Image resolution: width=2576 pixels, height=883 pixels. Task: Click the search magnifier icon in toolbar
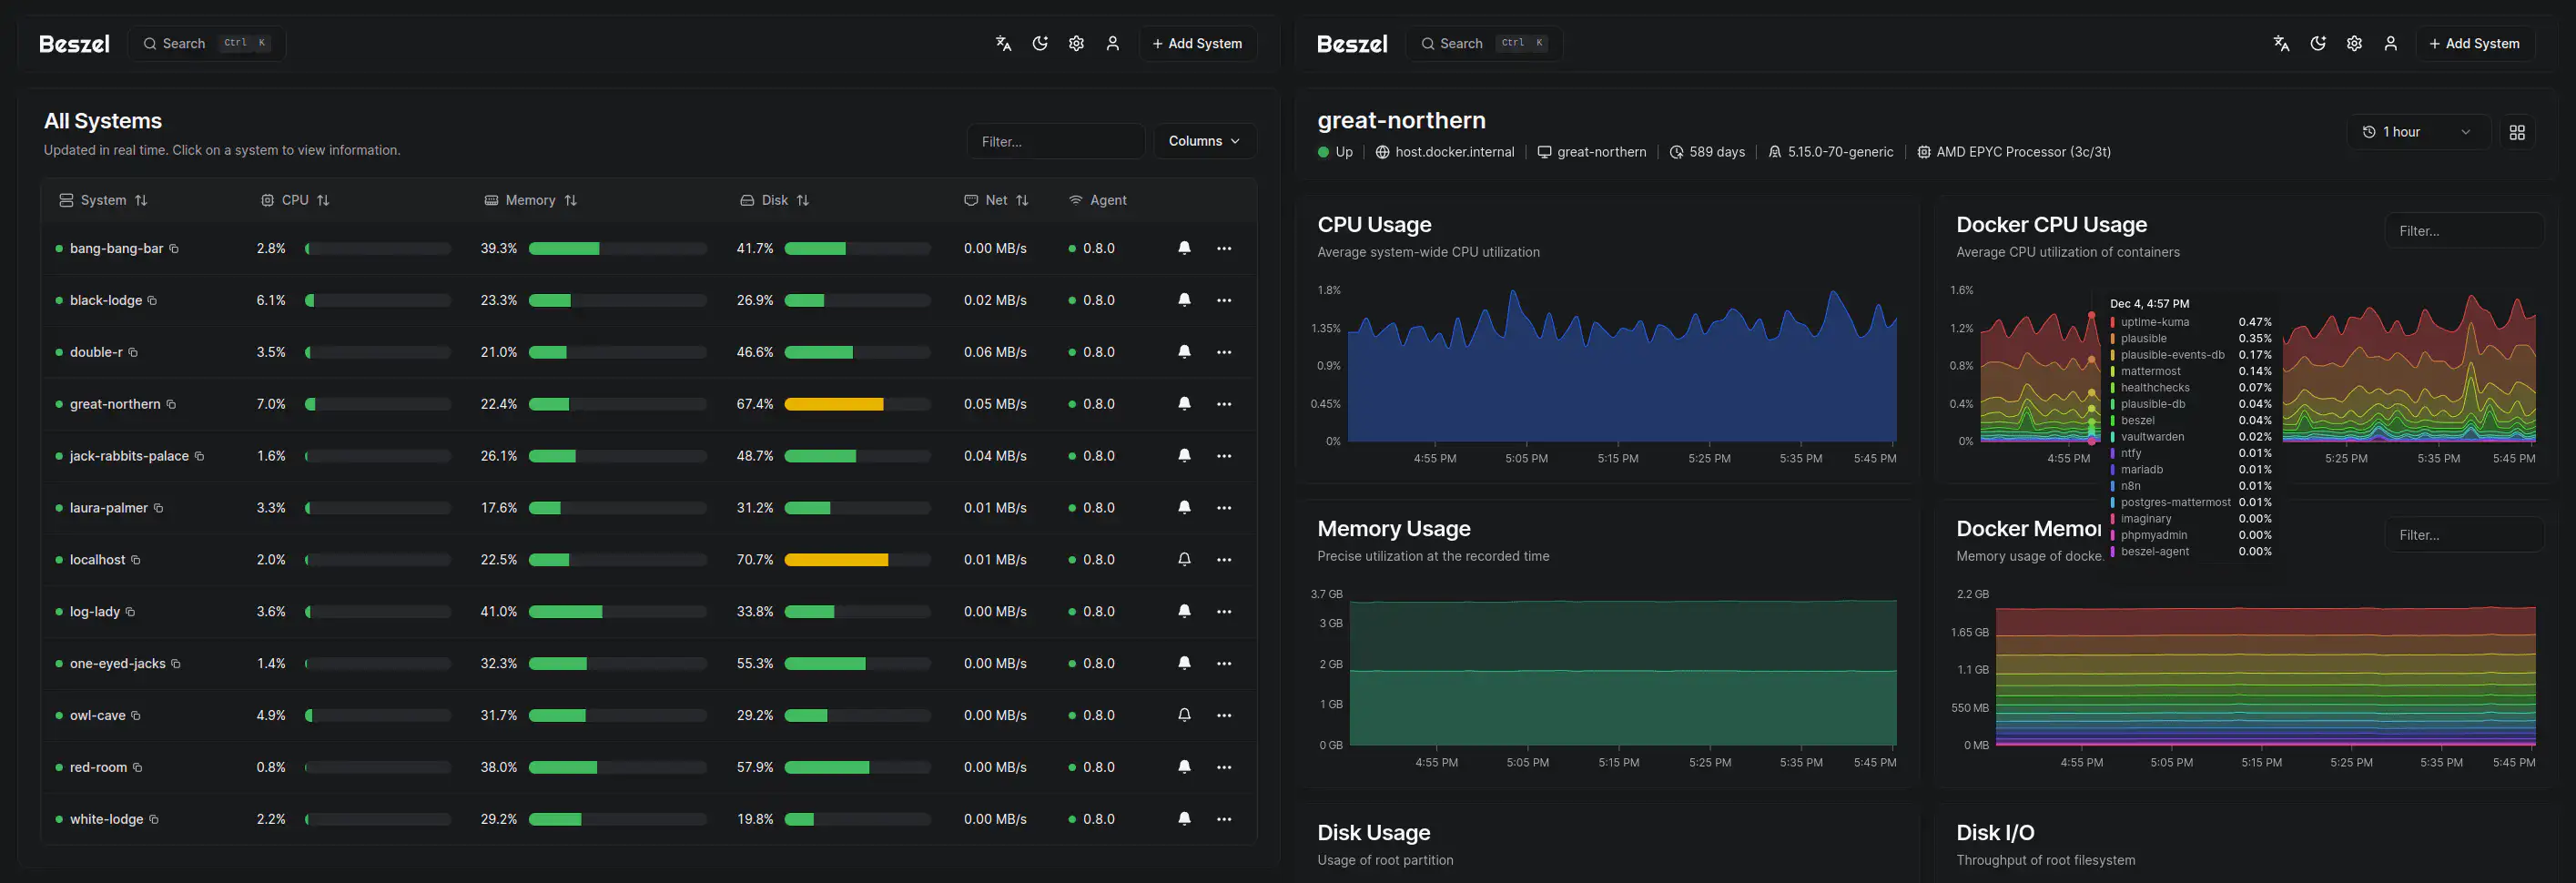click(151, 43)
